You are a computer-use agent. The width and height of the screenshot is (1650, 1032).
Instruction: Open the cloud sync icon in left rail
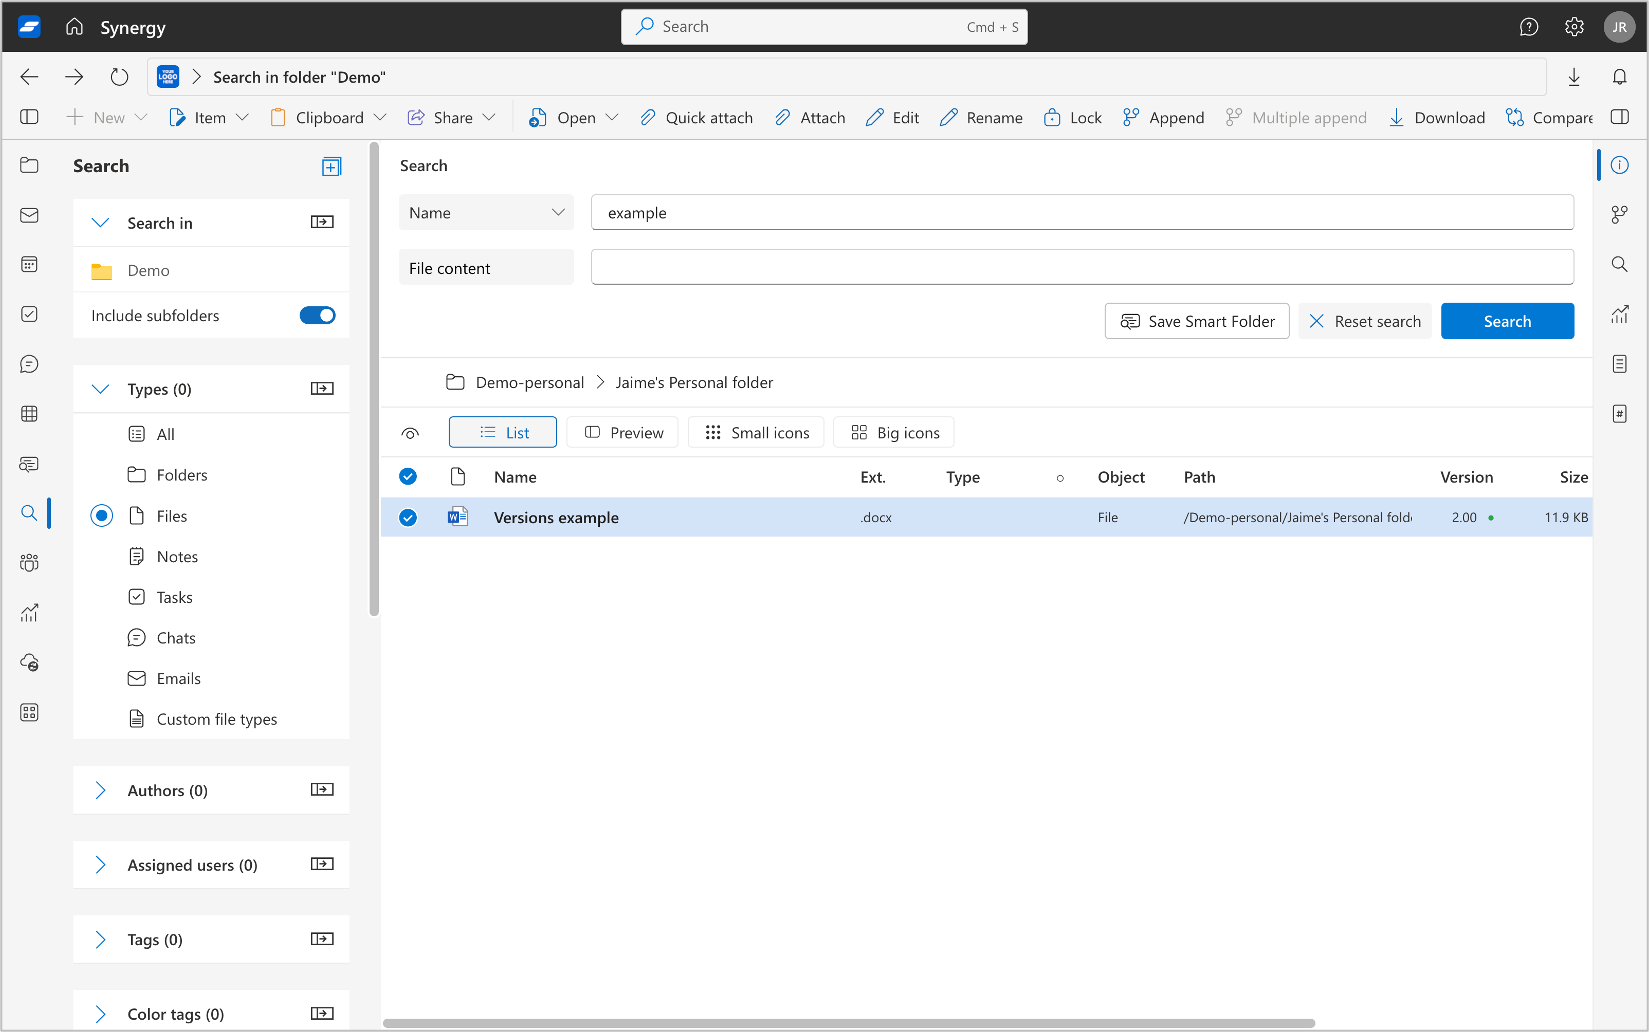[29, 662]
